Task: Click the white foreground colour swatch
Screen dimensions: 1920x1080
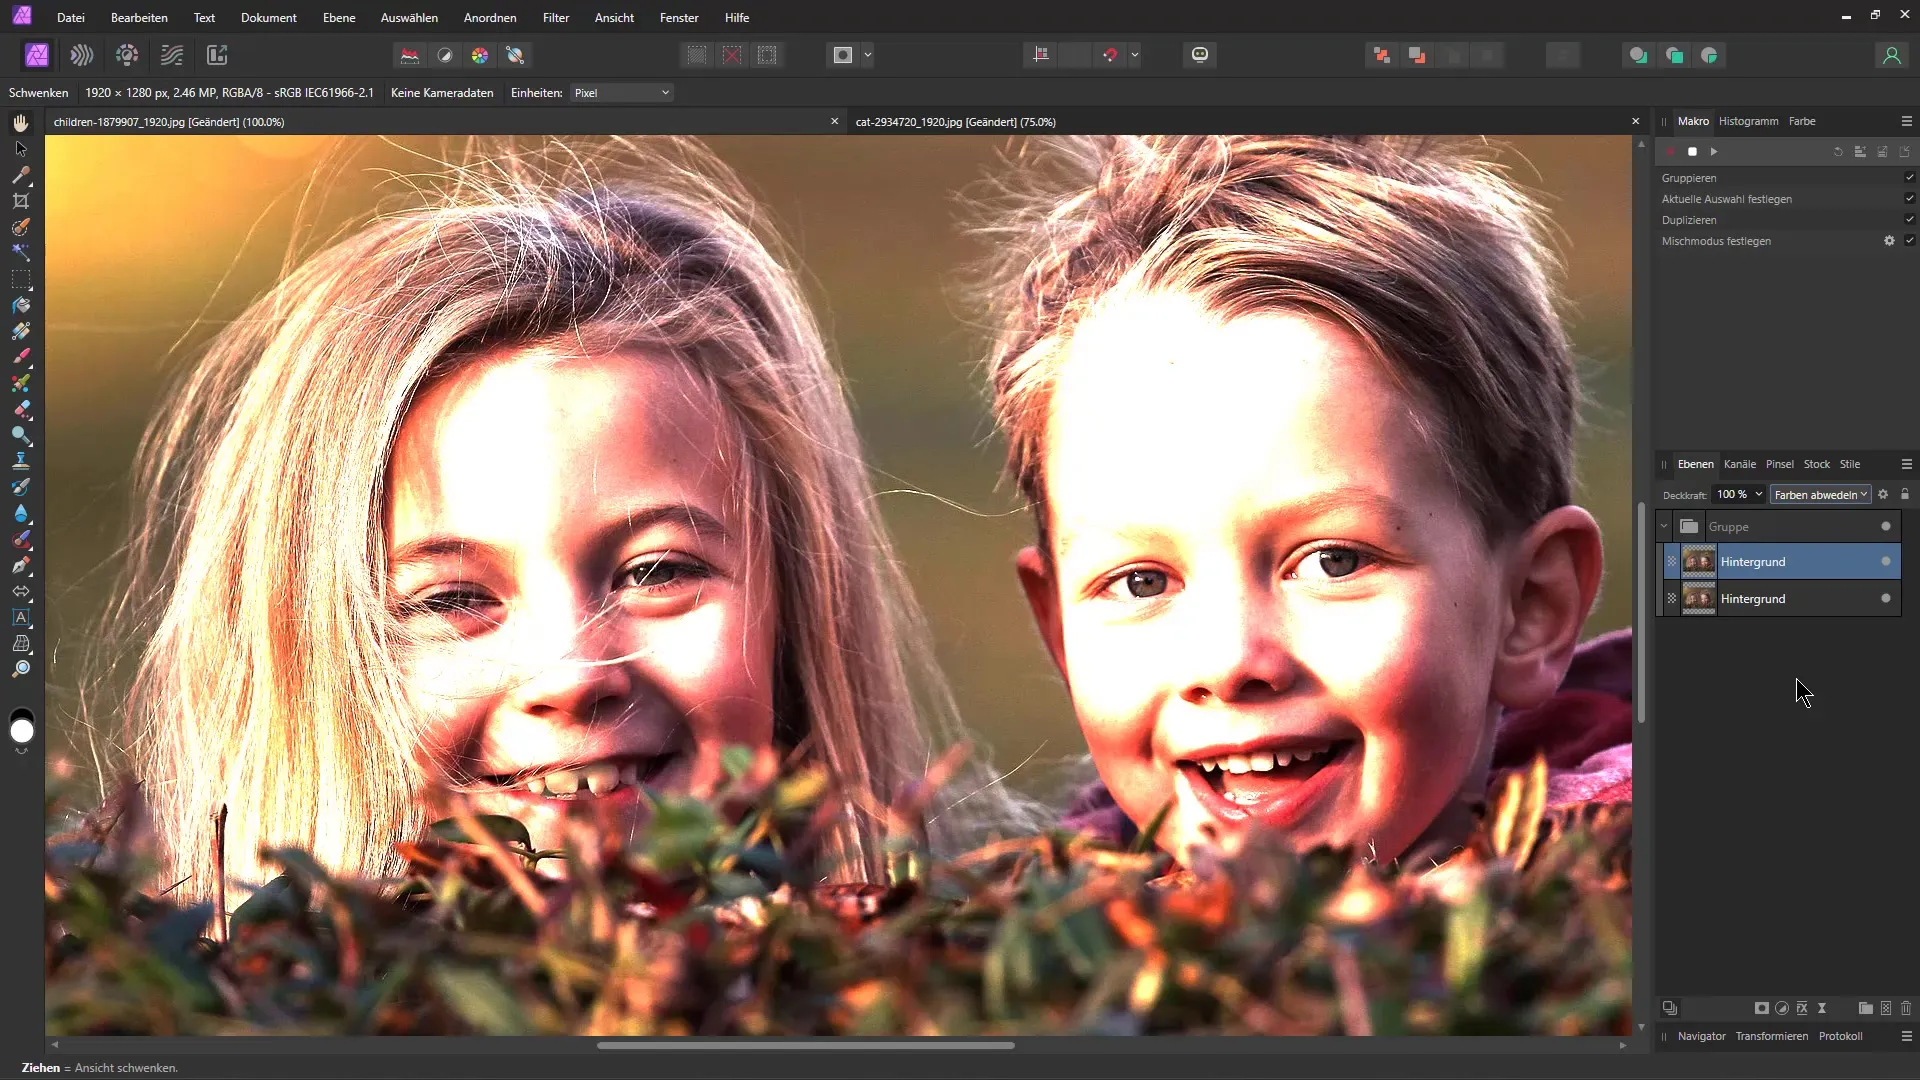Action: (x=22, y=732)
